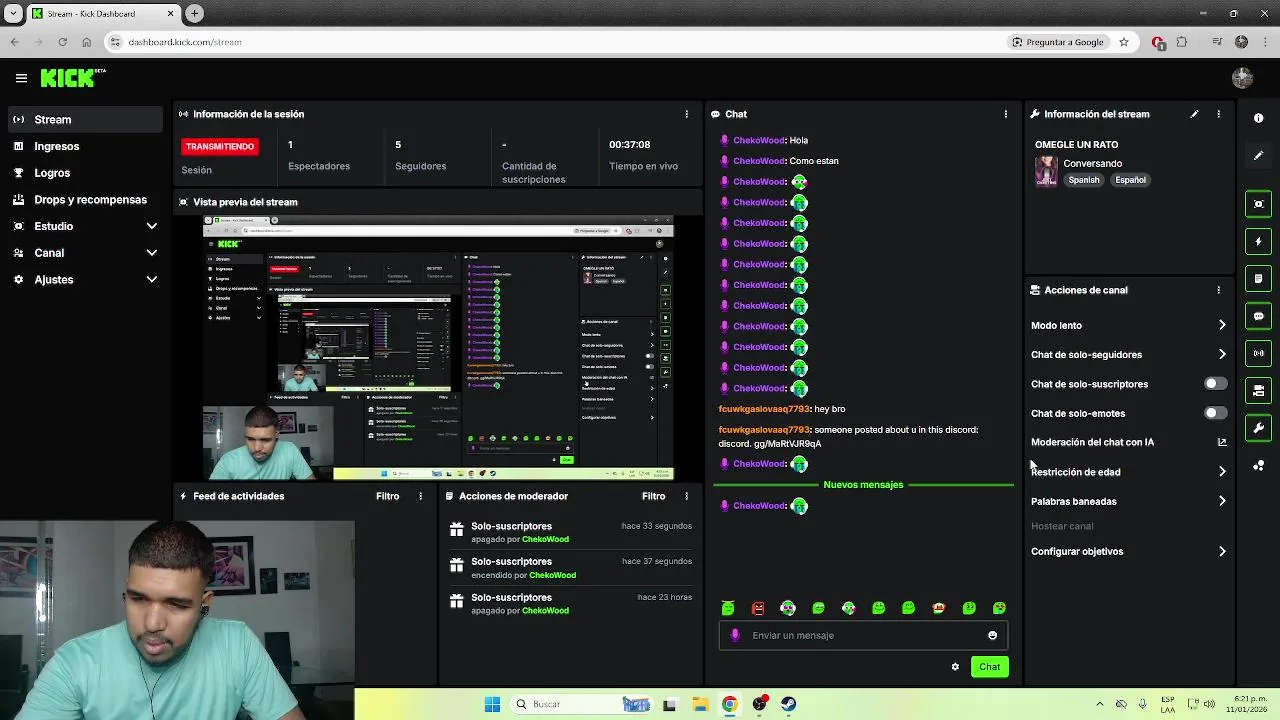Image resolution: width=1280 pixels, height=720 pixels.
Task: Edit stream info with pencil icon
Action: pyautogui.click(x=1194, y=114)
